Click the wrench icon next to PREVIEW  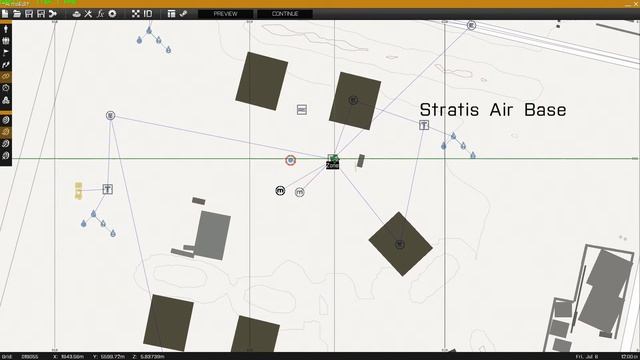tap(183, 14)
